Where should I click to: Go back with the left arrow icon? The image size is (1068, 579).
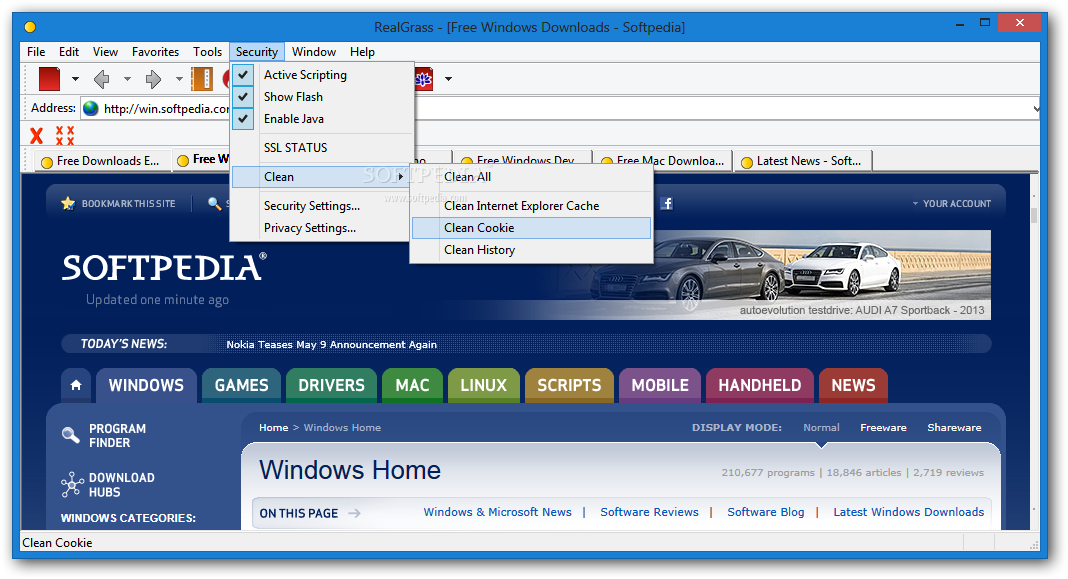101,79
